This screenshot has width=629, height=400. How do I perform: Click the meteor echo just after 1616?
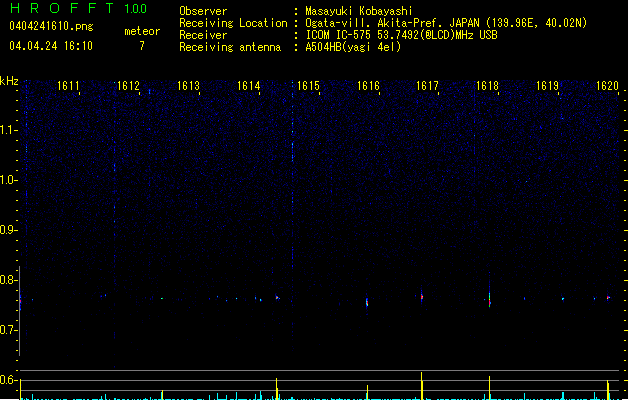pos(367,302)
